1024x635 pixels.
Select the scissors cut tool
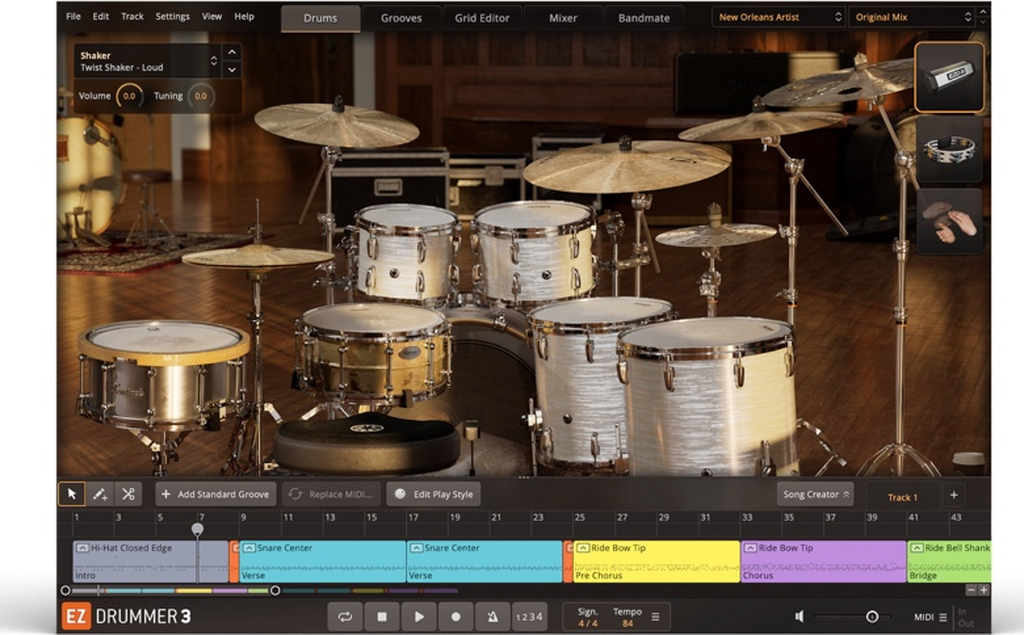click(128, 494)
